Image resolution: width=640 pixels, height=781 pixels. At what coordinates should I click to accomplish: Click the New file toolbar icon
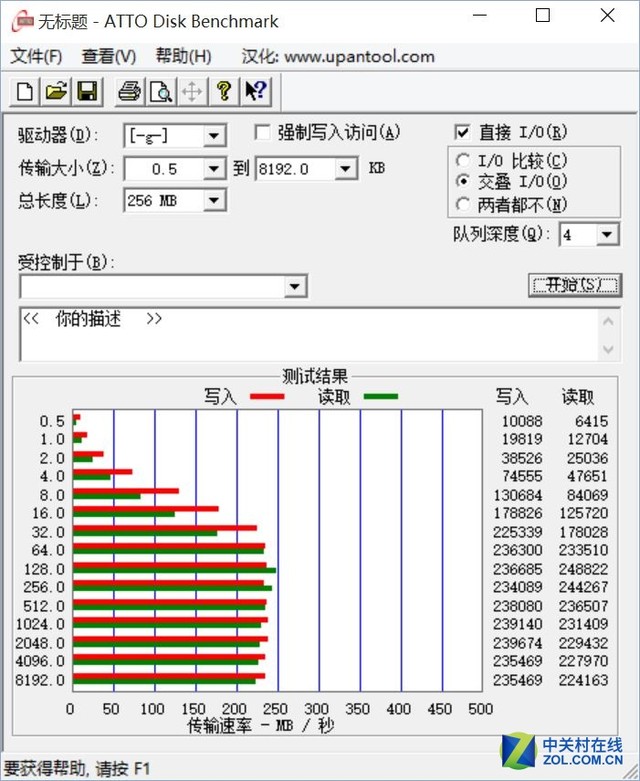tap(25, 93)
